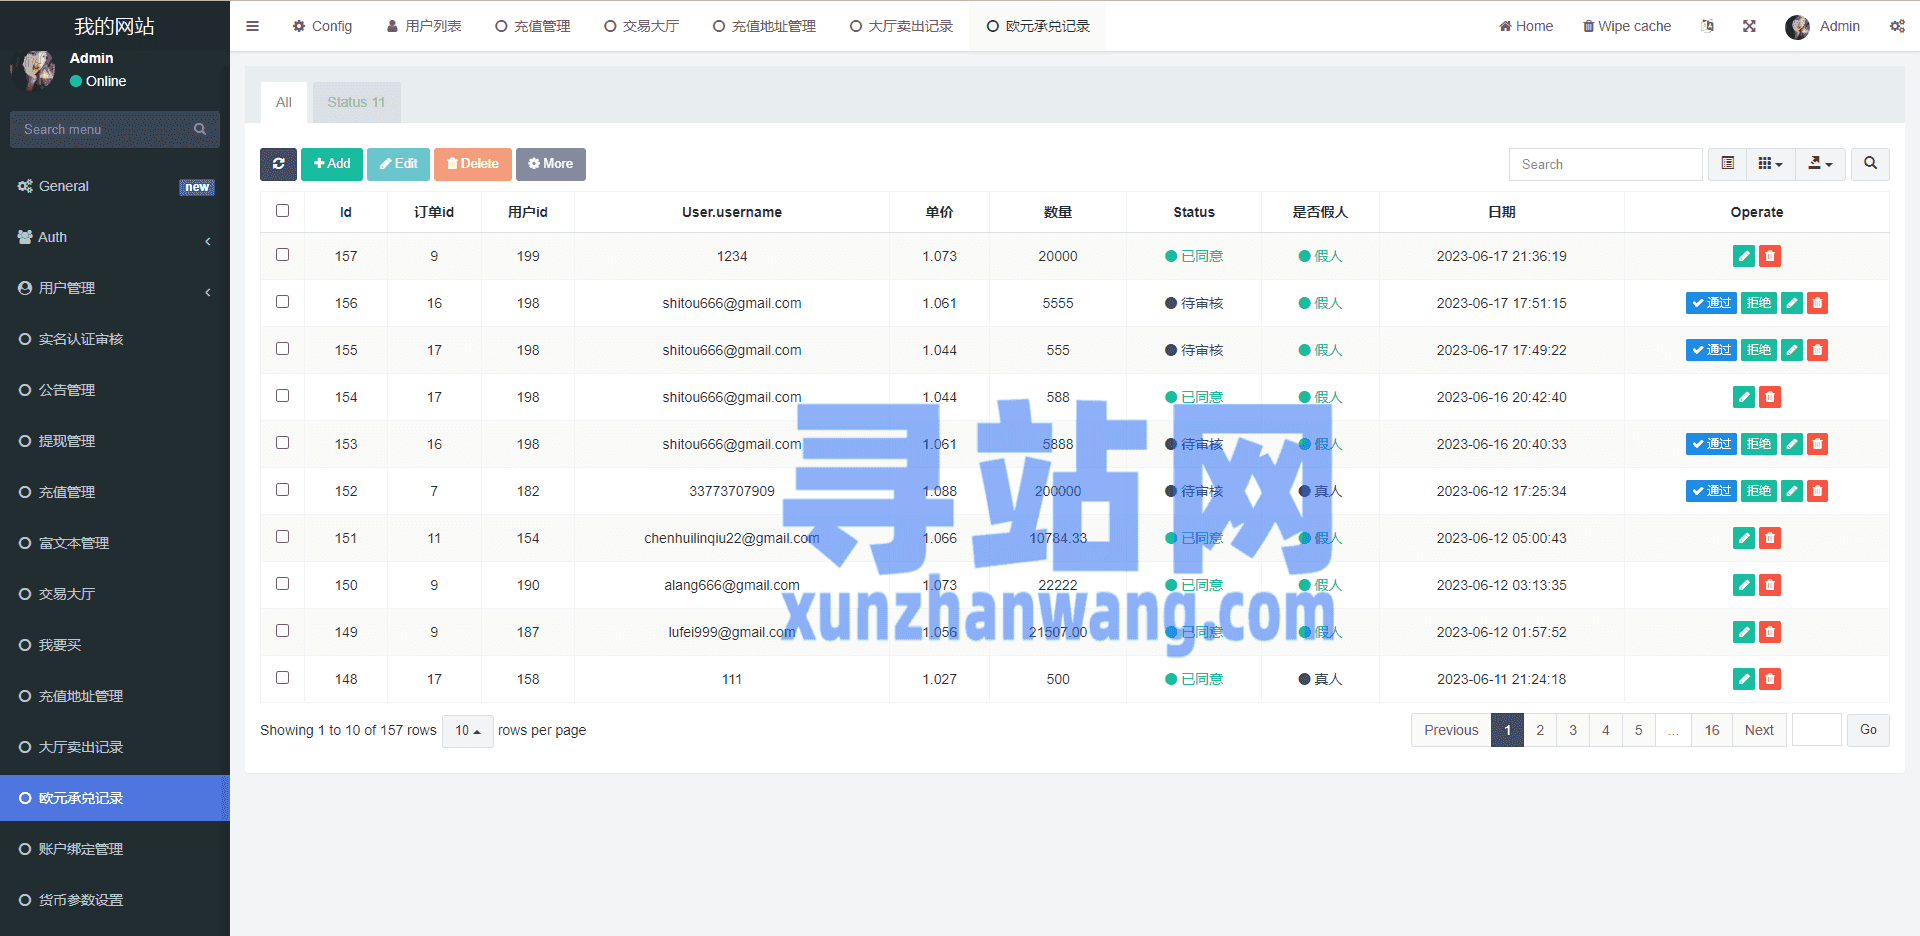Open the Config tab in top bar
The width and height of the screenshot is (1920, 936).
pyautogui.click(x=322, y=26)
